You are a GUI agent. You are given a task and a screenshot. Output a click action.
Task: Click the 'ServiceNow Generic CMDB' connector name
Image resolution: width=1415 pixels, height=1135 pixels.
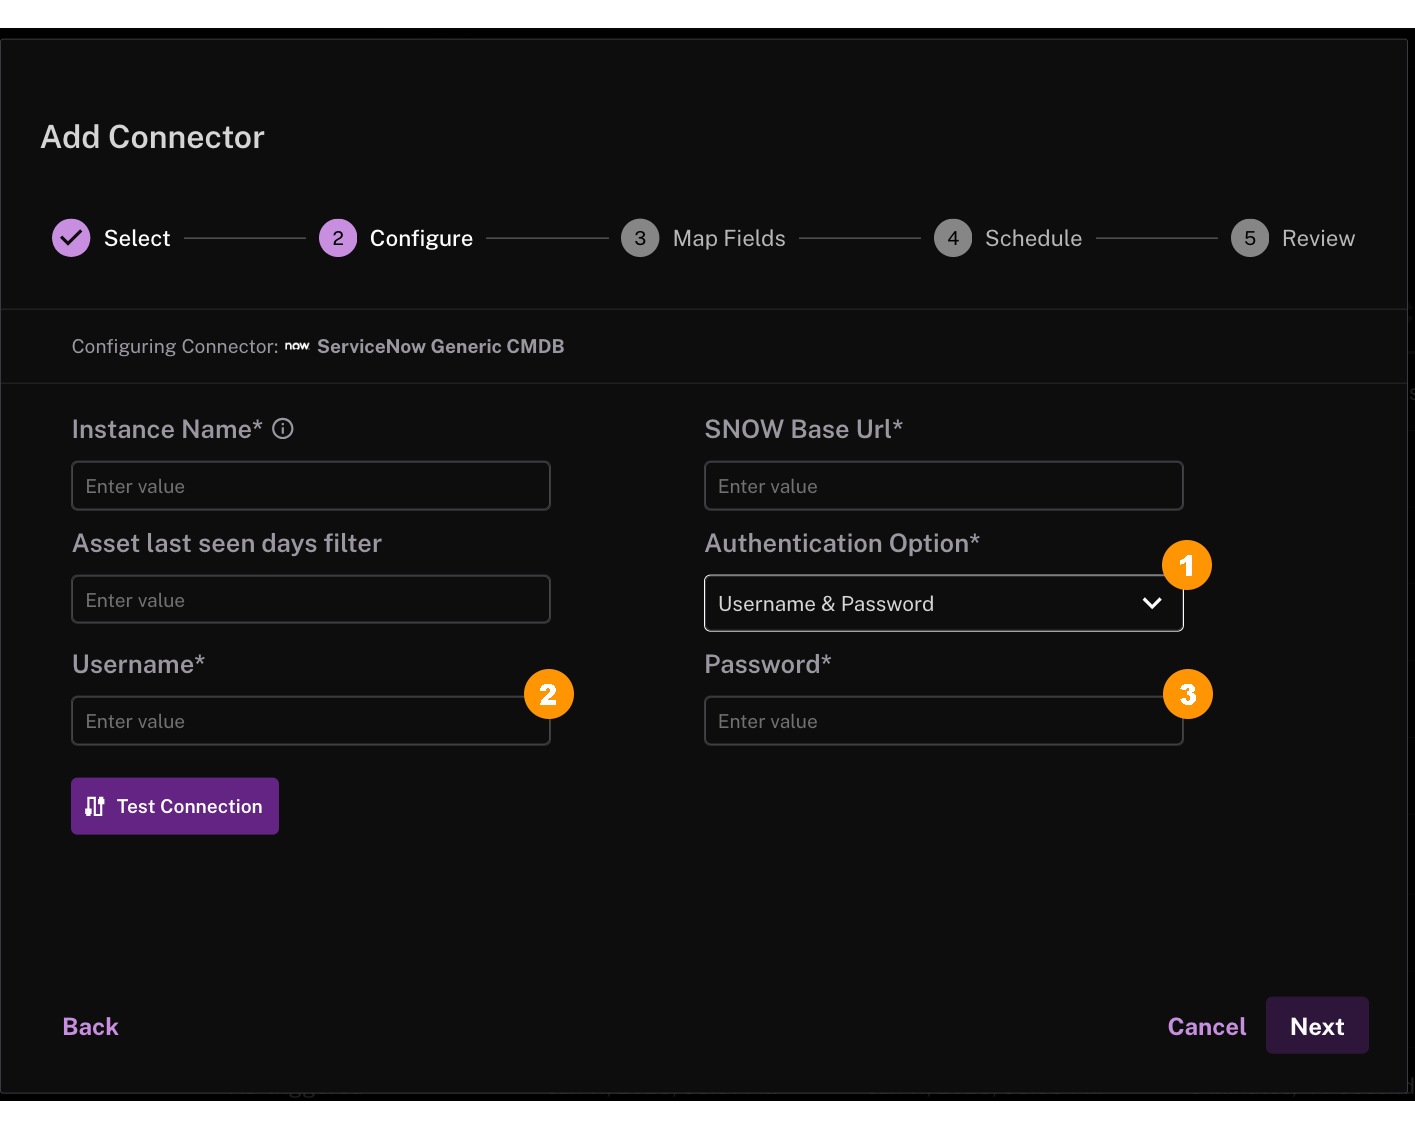(x=441, y=346)
